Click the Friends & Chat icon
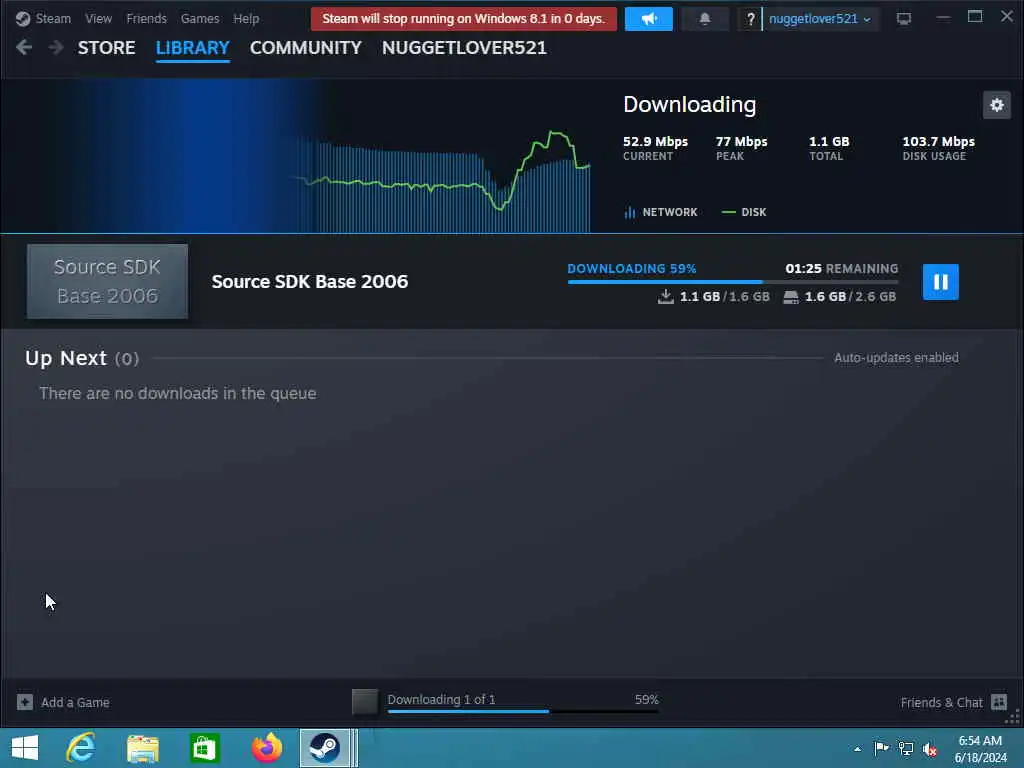This screenshot has height=768, width=1024. pyautogui.click(x=999, y=702)
